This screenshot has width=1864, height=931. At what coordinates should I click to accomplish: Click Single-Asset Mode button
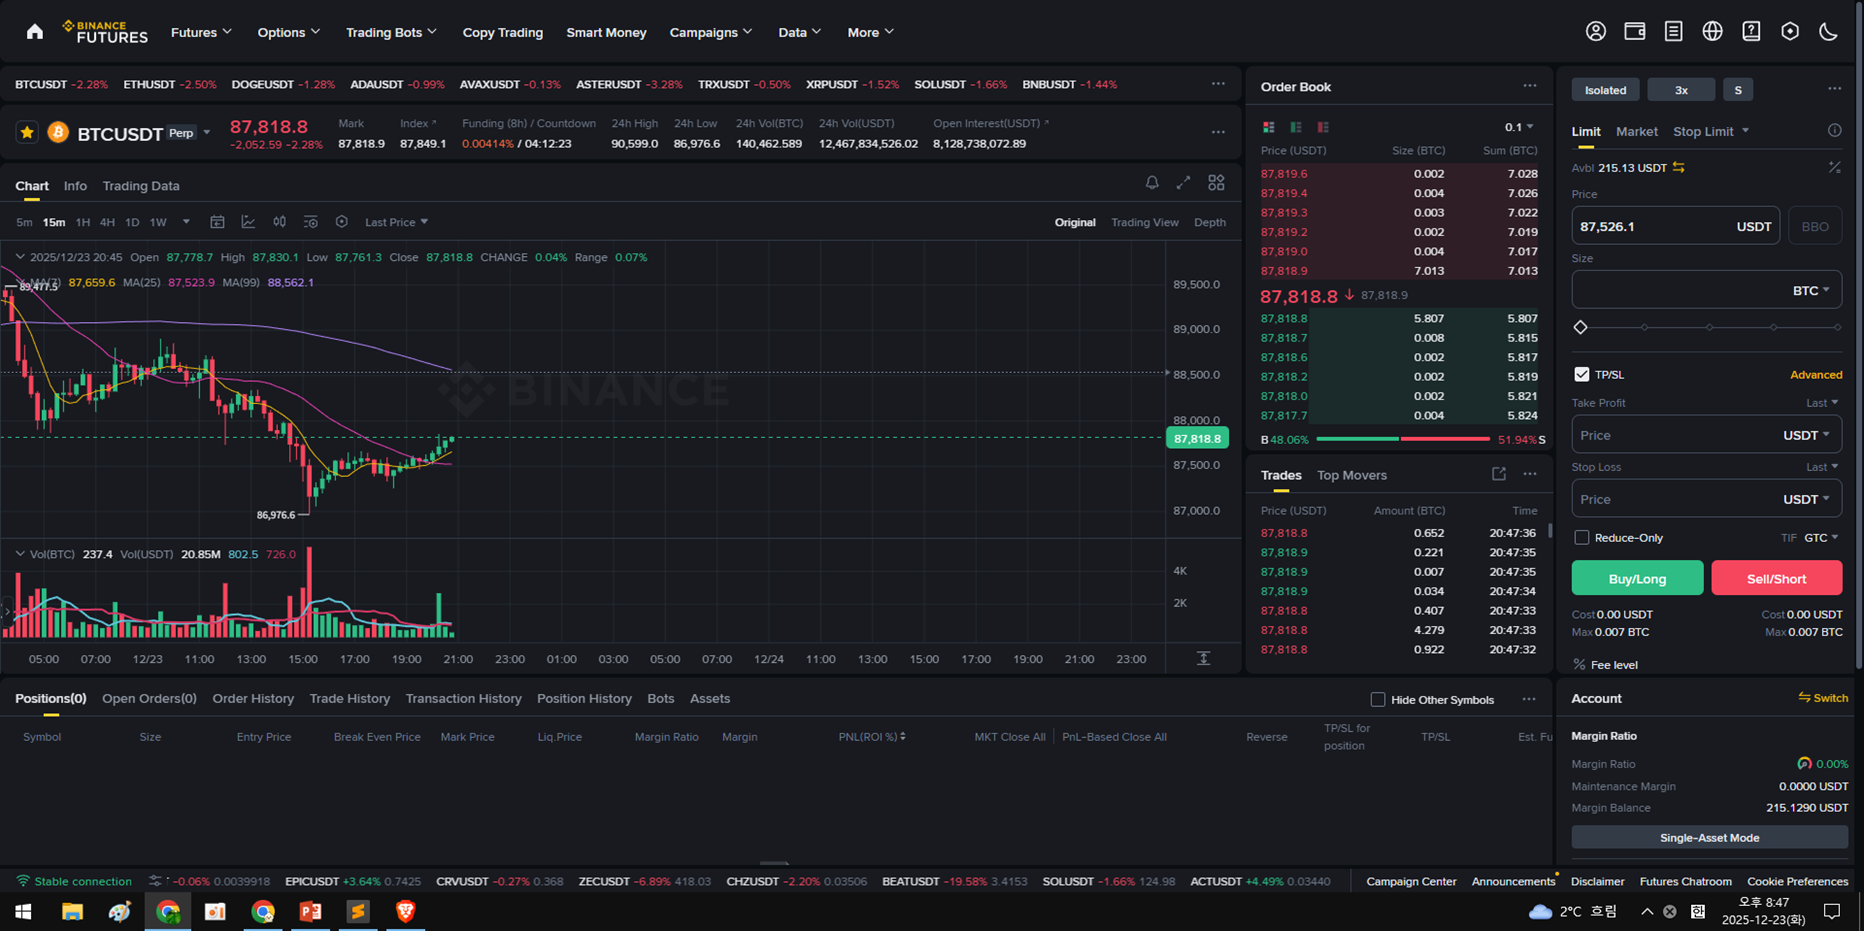point(1709,838)
